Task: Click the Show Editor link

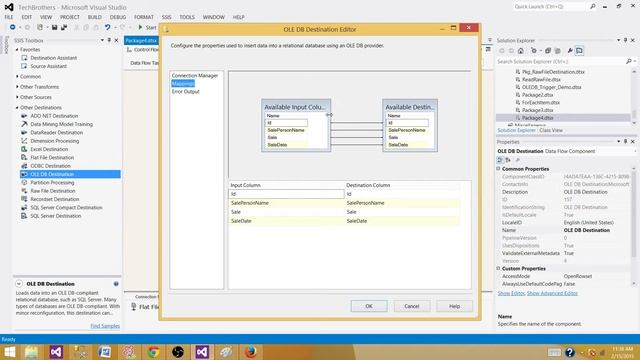Action: (x=511, y=293)
